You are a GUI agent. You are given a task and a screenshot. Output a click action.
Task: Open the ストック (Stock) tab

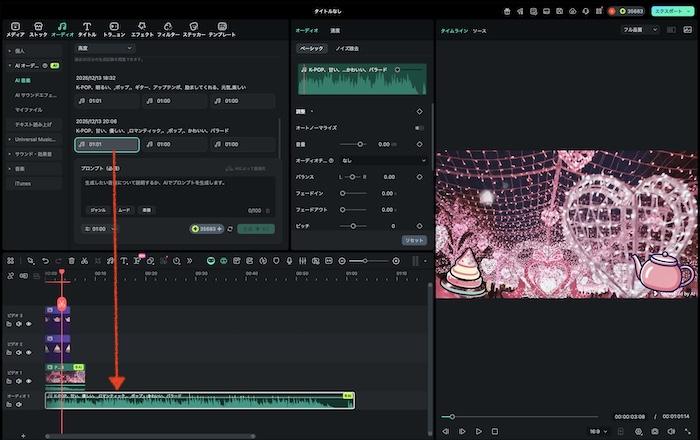click(38, 29)
